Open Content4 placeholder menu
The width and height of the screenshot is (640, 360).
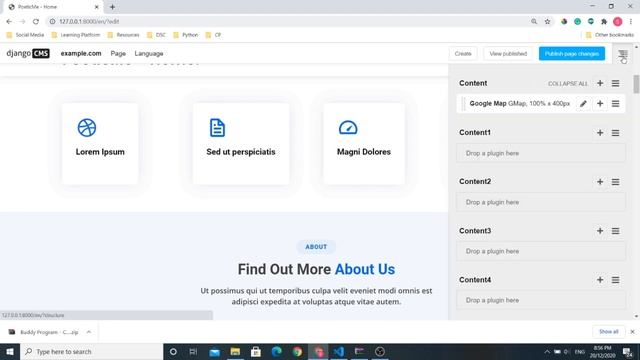(616, 280)
